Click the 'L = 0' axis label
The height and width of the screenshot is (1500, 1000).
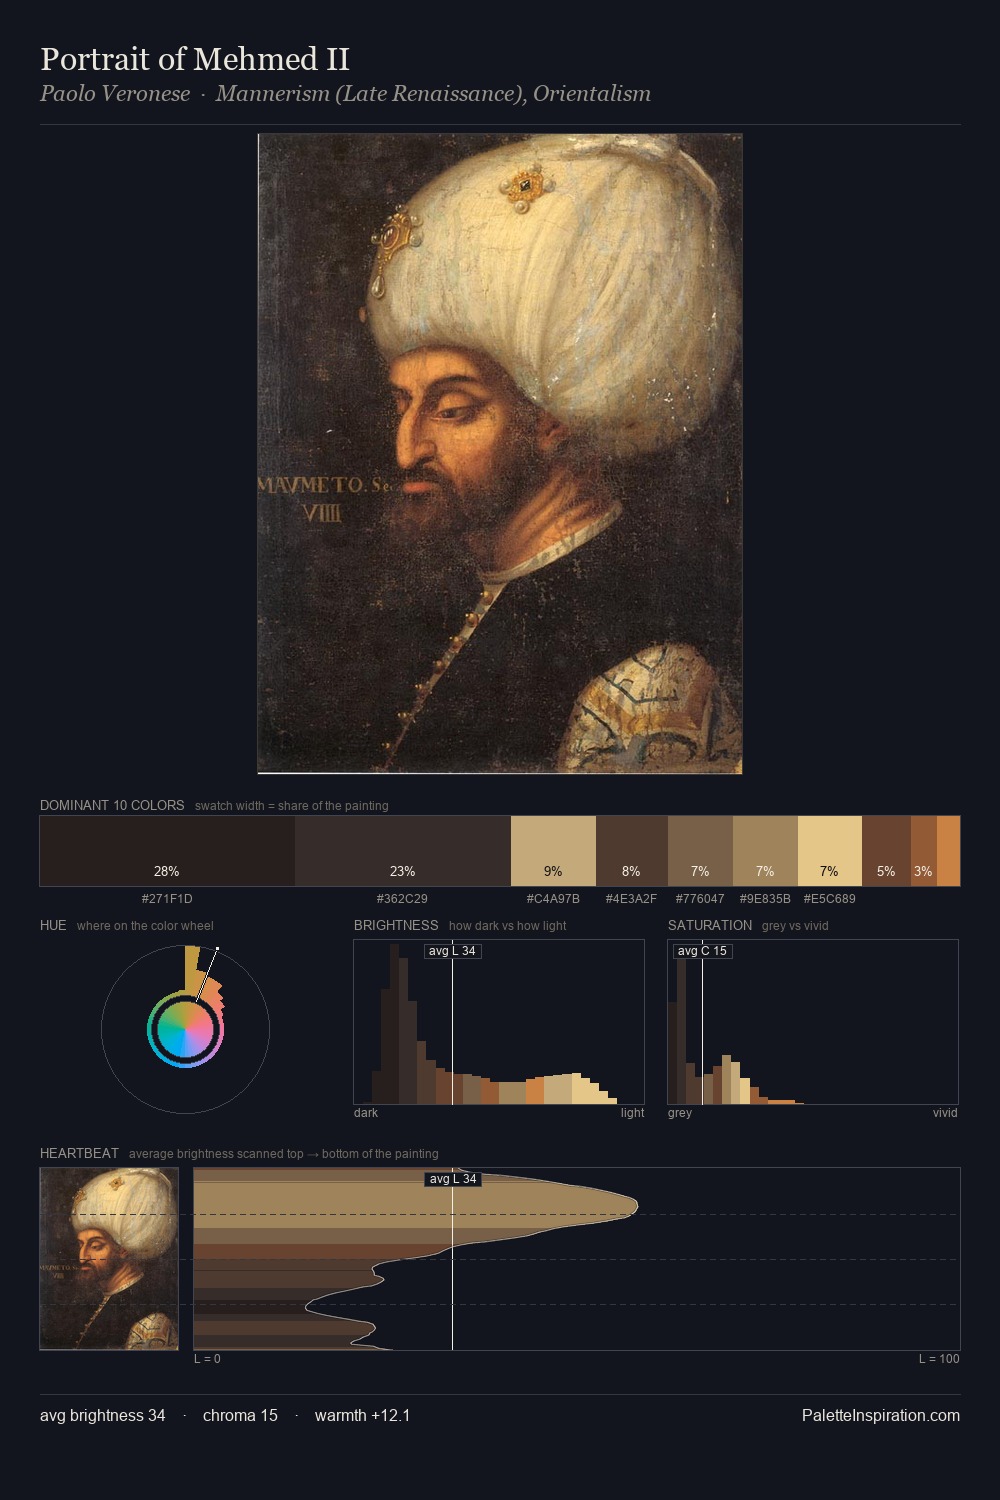(x=207, y=1358)
